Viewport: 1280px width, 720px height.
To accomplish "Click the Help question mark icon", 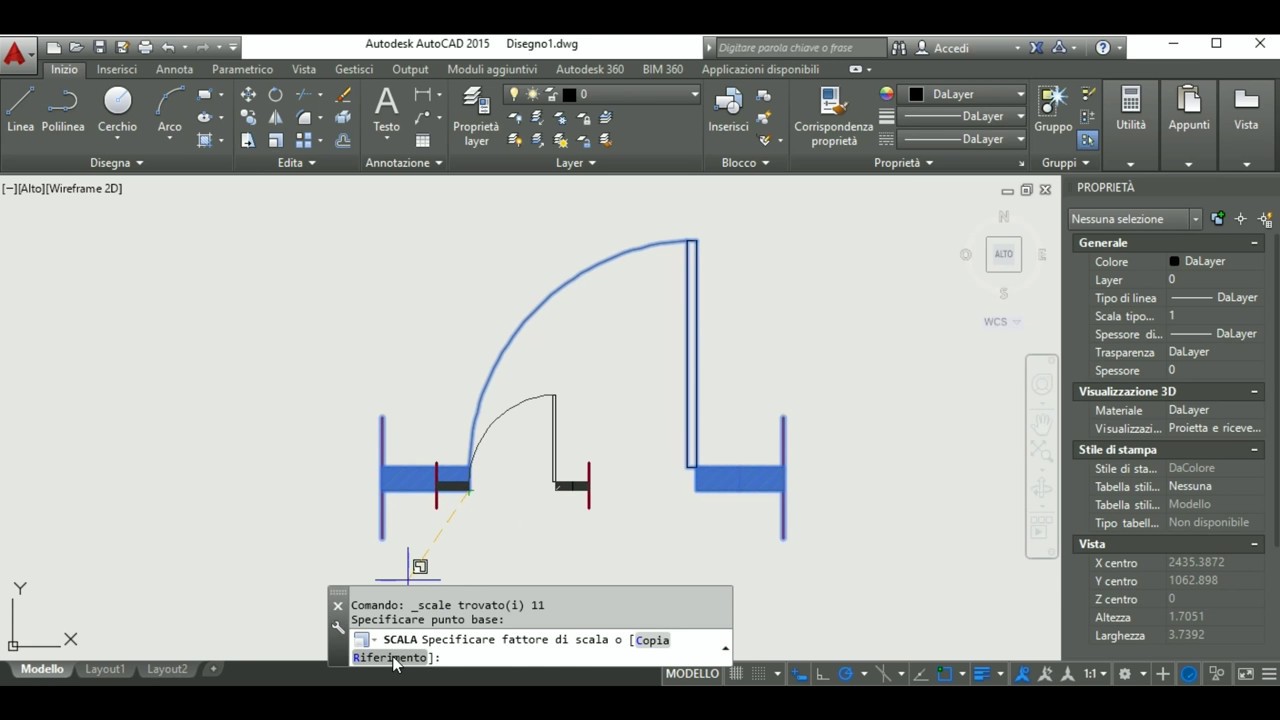I will [x=1103, y=47].
